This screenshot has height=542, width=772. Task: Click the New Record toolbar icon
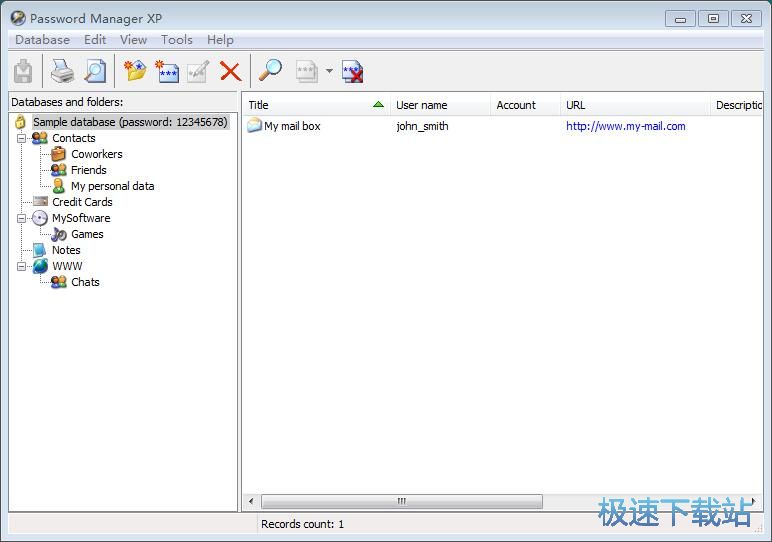click(x=167, y=71)
